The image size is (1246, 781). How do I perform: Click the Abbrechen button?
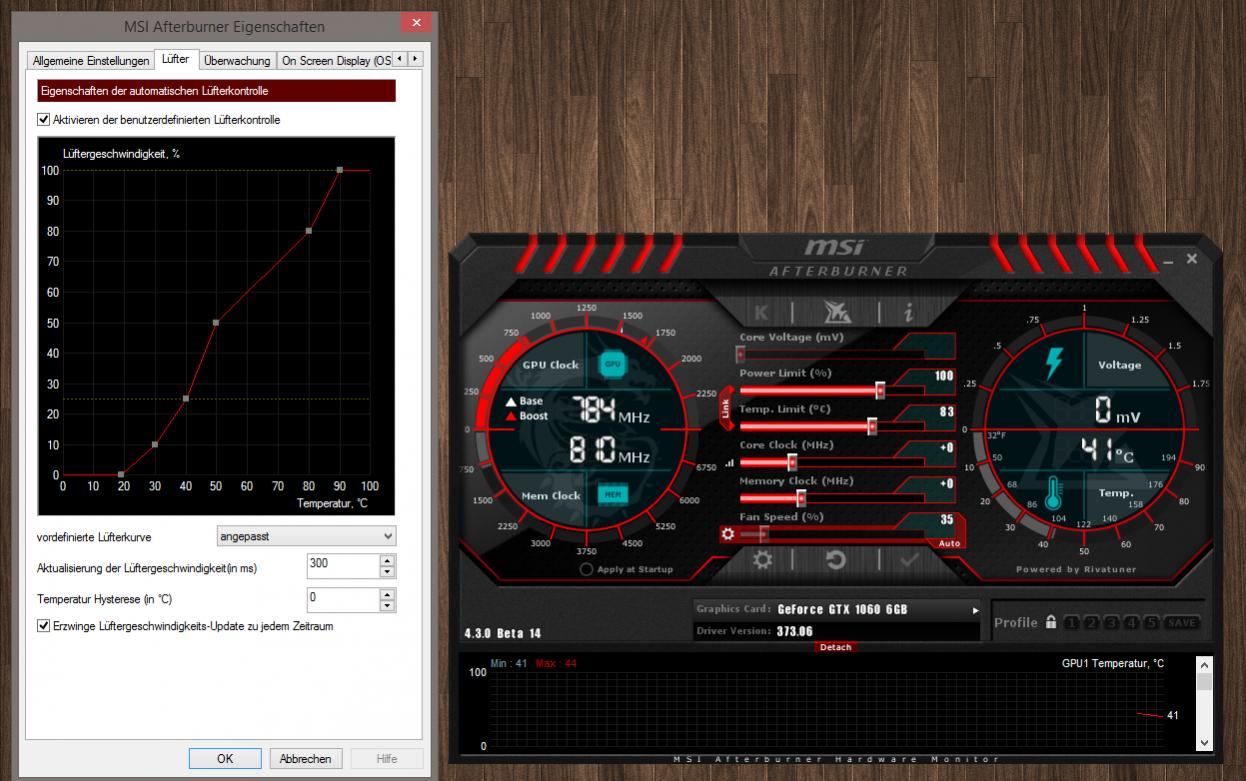click(306, 759)
